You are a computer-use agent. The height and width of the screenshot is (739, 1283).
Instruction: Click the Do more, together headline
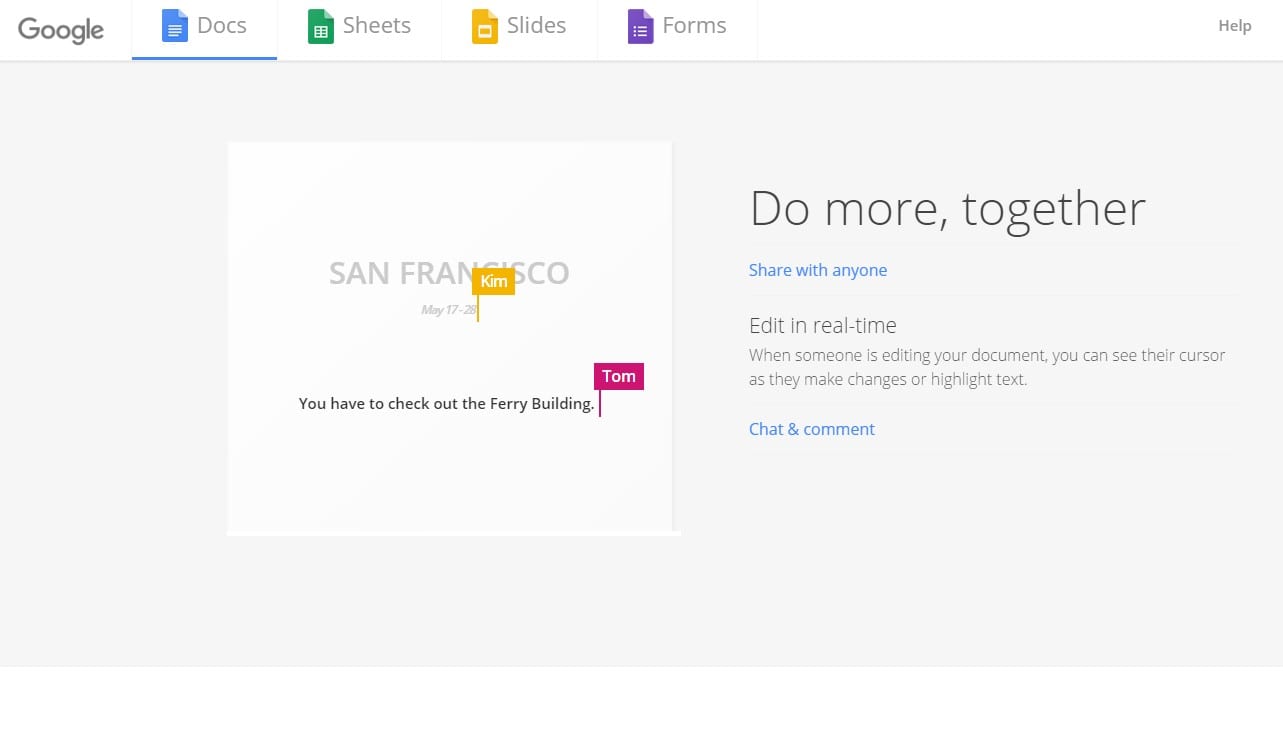(948, 209)
